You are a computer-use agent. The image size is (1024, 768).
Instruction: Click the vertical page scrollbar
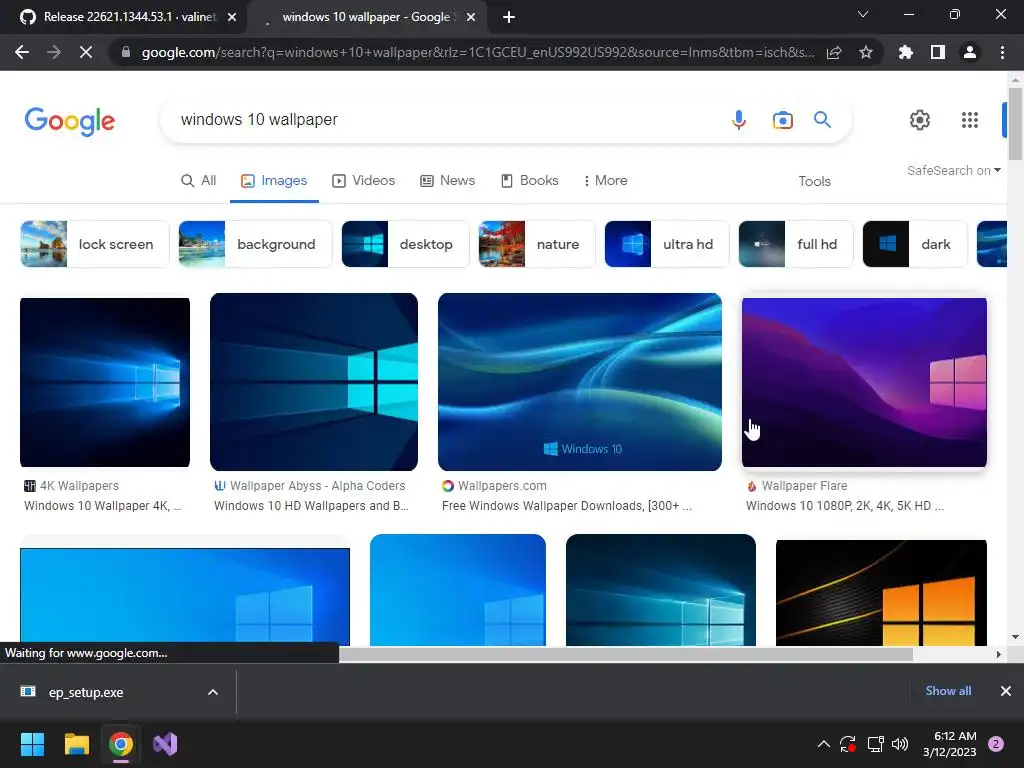[x=1015, y=124]
